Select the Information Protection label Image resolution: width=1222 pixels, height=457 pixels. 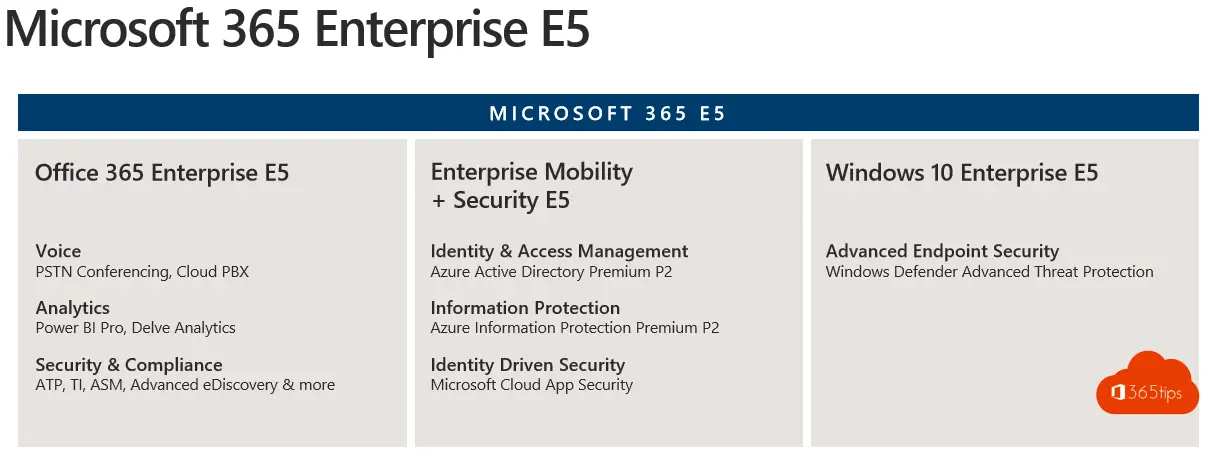point(525,308)
